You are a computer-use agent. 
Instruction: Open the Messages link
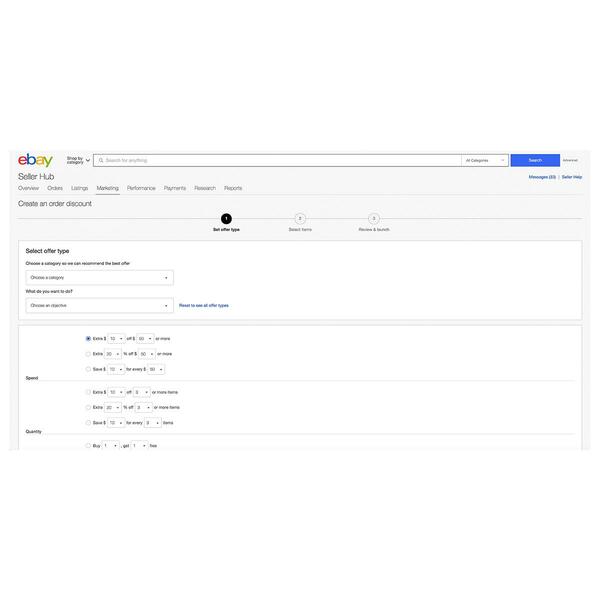pyautogui.click(x=542, y=177)
